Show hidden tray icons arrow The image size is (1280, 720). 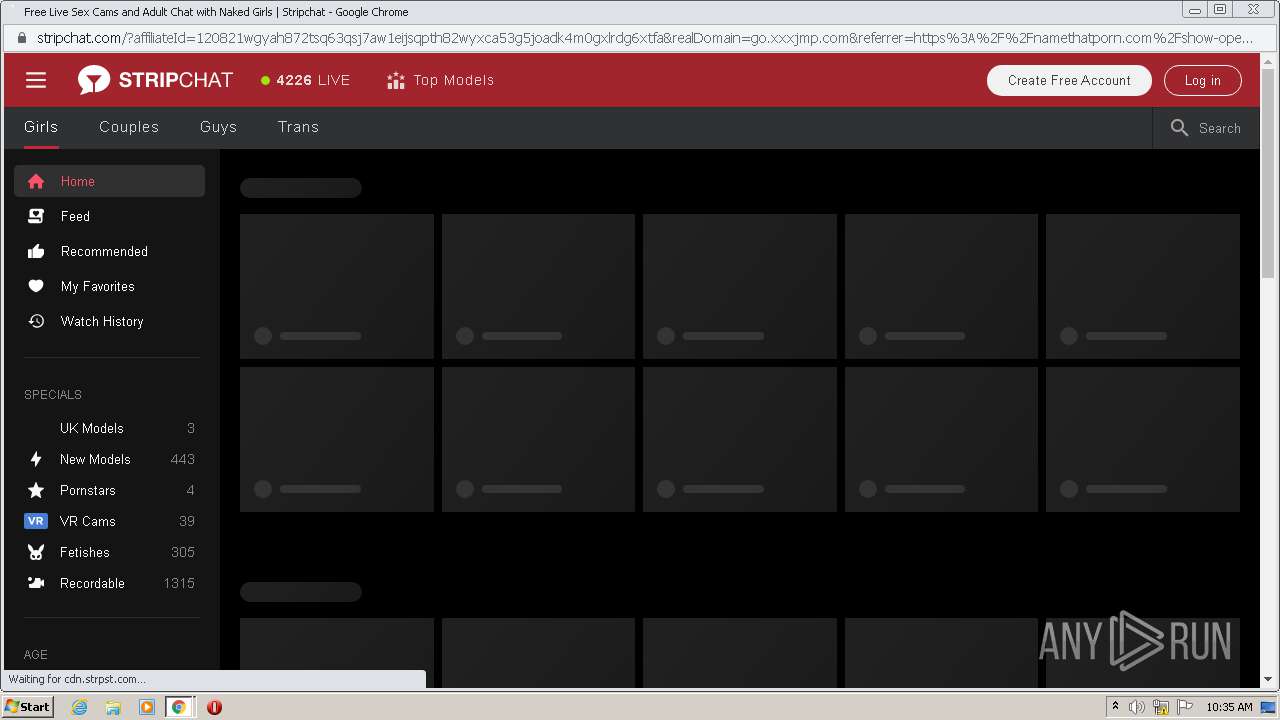(1115, 706)
